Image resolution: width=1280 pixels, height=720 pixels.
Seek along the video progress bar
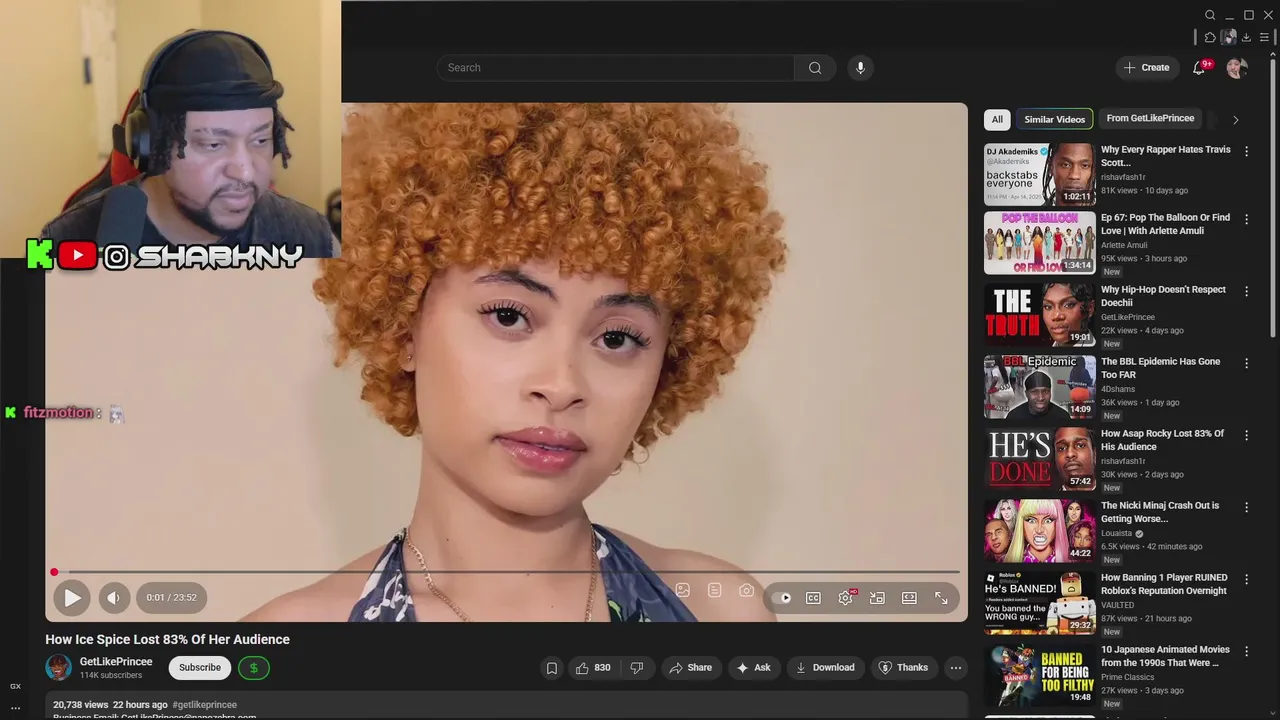coord(506,572)
